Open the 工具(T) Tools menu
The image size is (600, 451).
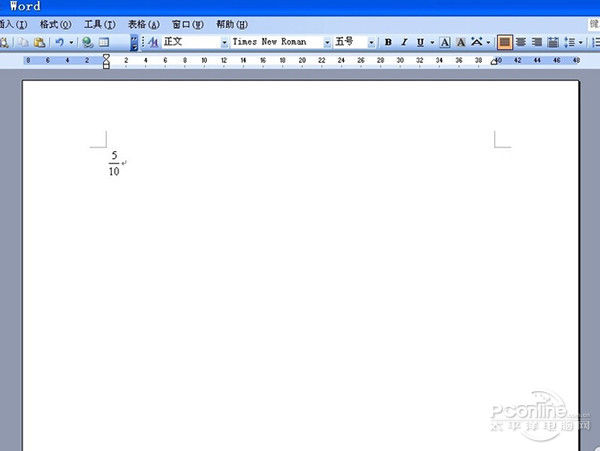tap(100, 24)
